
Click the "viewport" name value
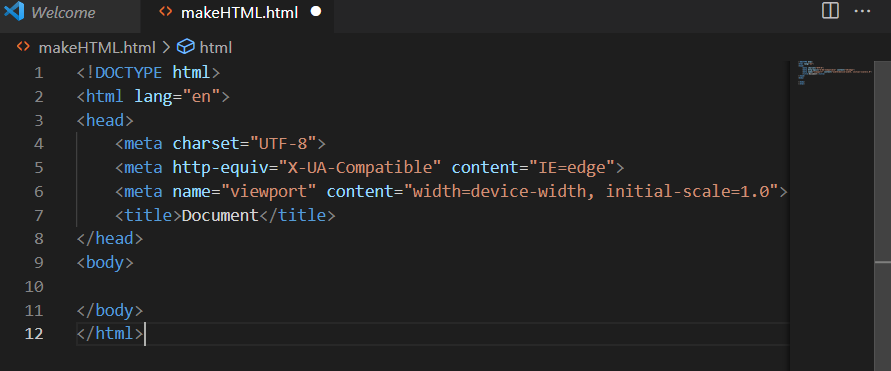point(269,191)
